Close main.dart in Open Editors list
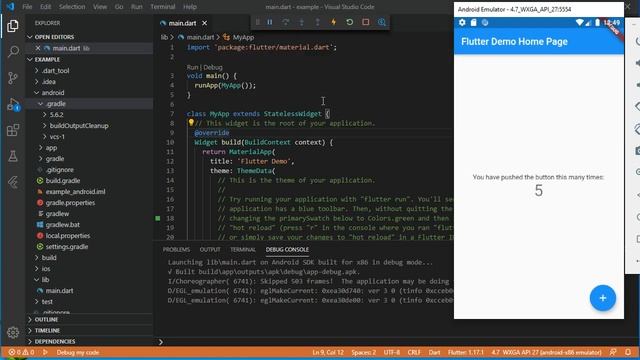 click(x=38, y=48)
